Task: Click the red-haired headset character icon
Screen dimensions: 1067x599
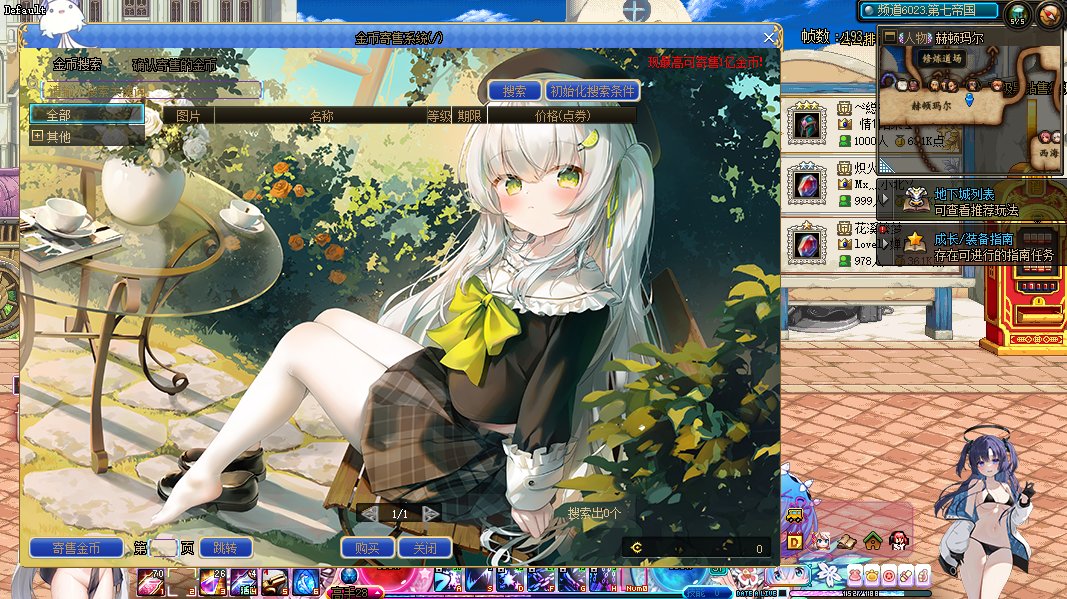Action: 898,541
